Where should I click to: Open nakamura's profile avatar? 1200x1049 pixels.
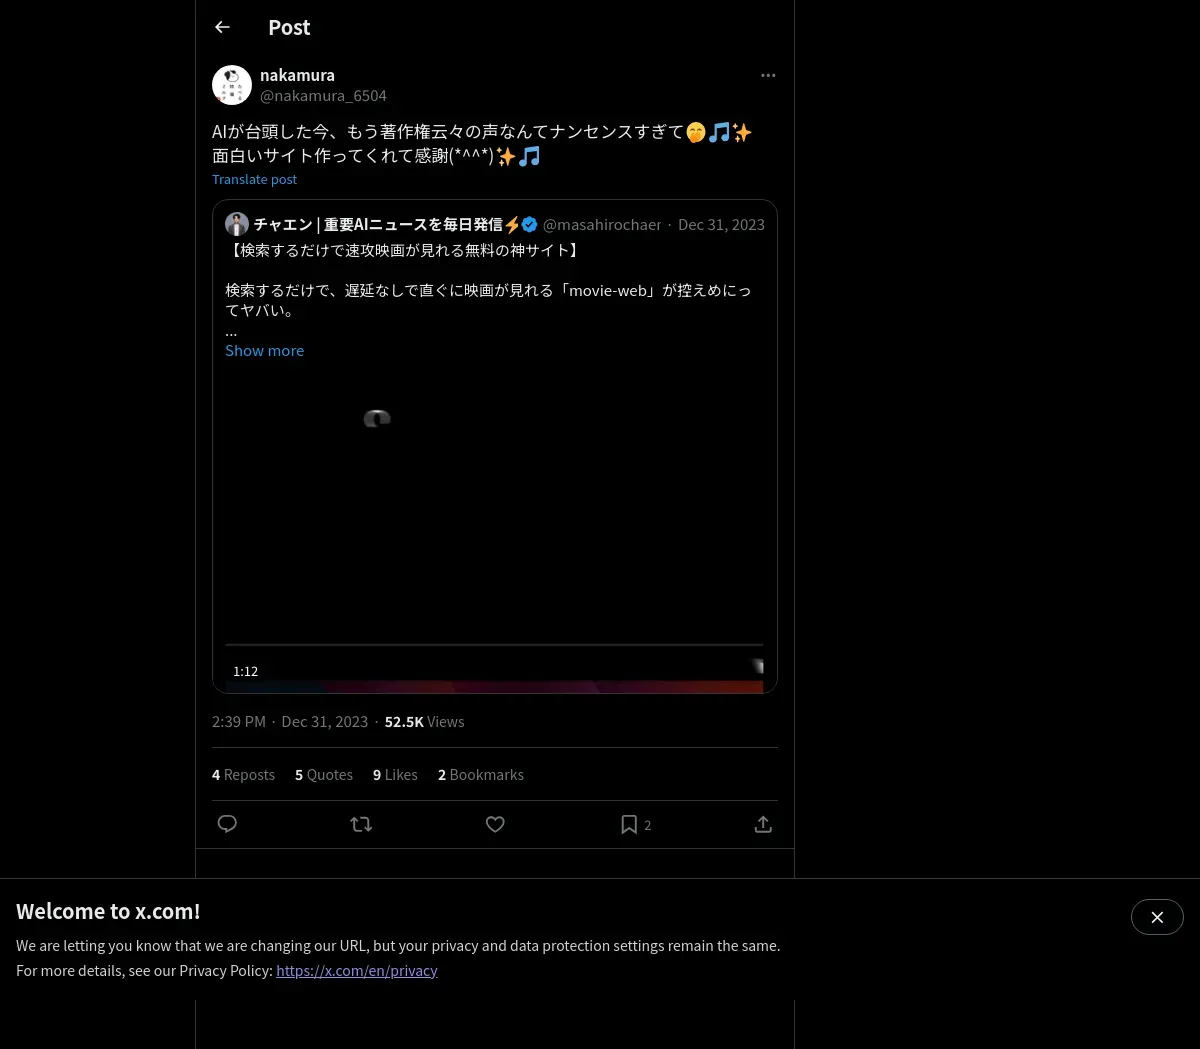coord(232,85)
